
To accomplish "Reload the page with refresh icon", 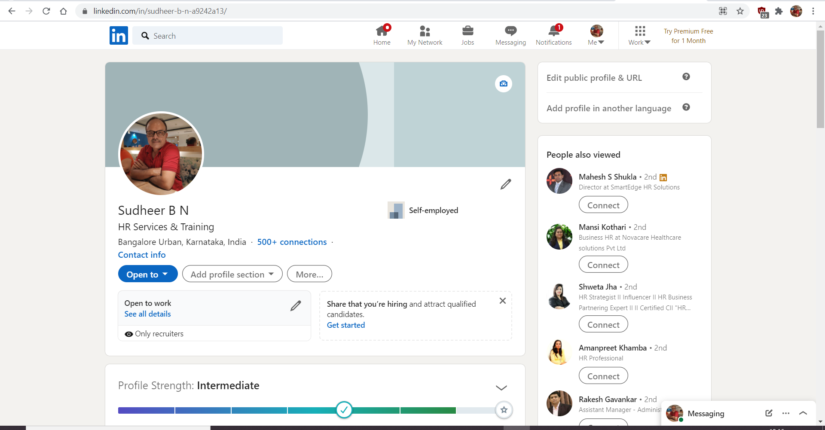I will (x=46, y=11).
